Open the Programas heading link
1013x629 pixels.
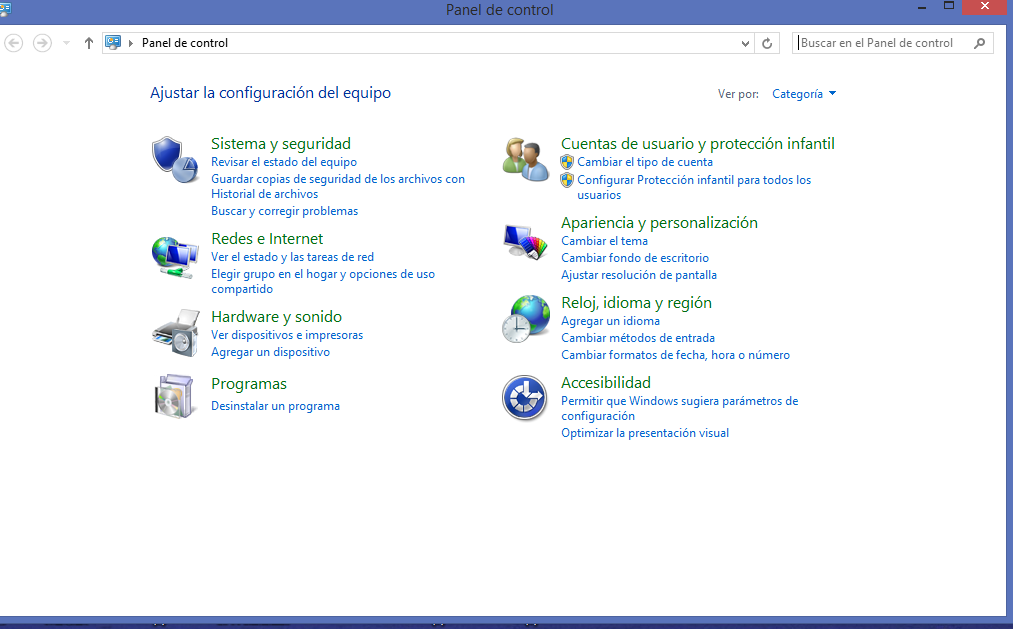coord(249,384)
